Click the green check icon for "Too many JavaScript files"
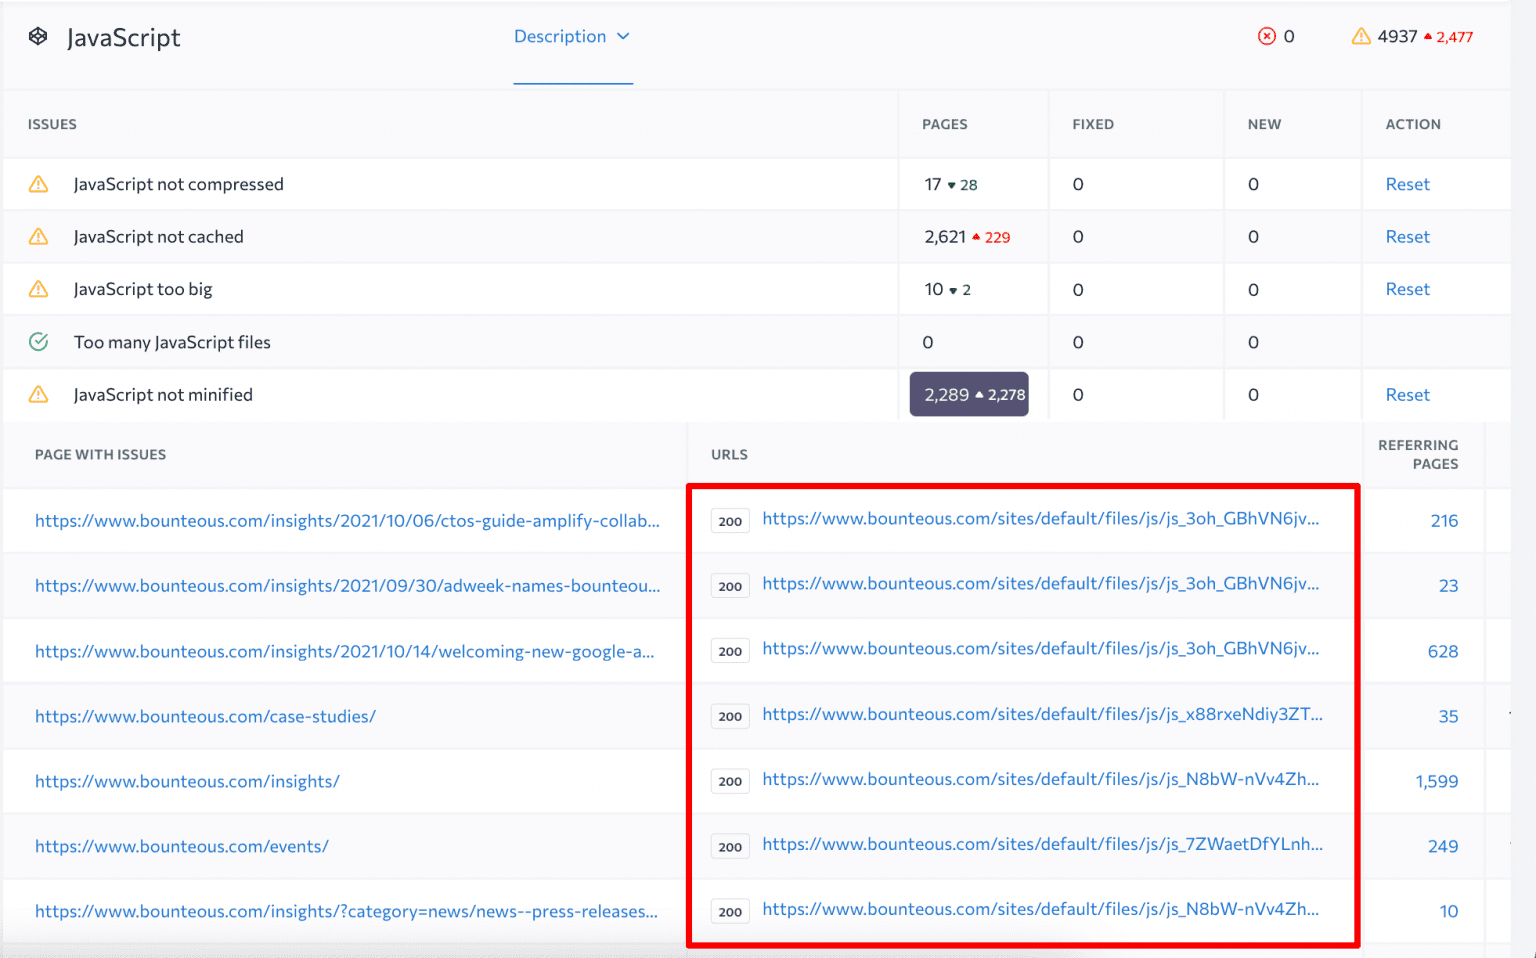1536x958 pixels. point(38,341)
